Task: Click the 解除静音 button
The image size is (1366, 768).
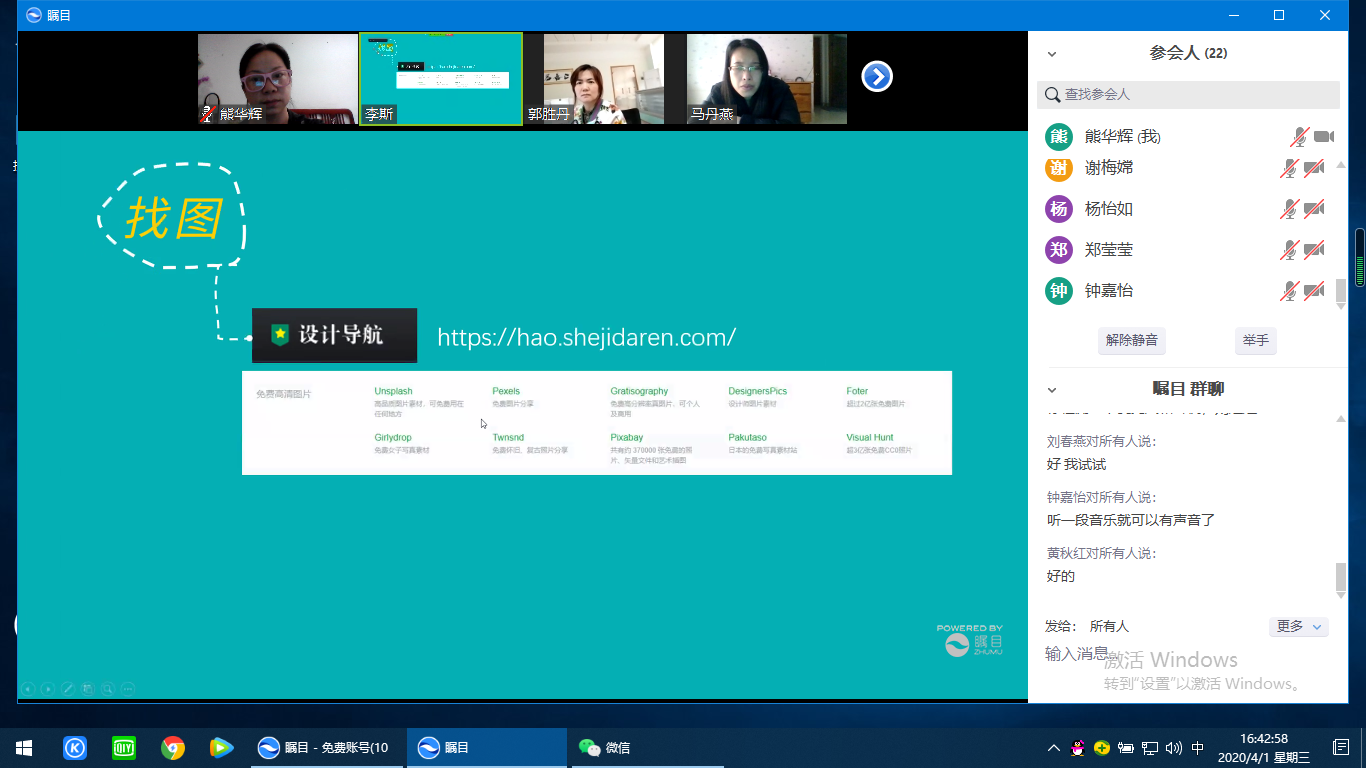Action: coord(1131,340)
